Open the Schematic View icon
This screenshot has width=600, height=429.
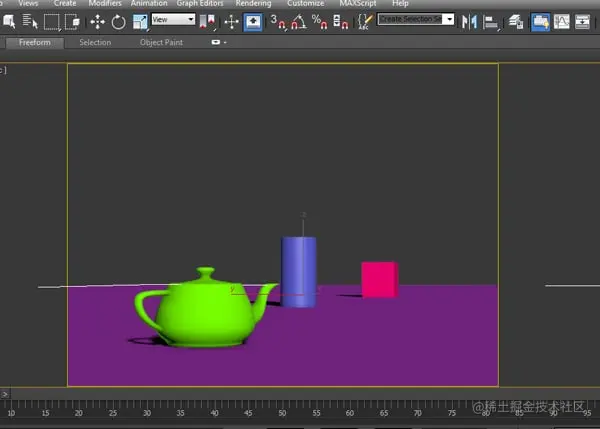point(582,22)
